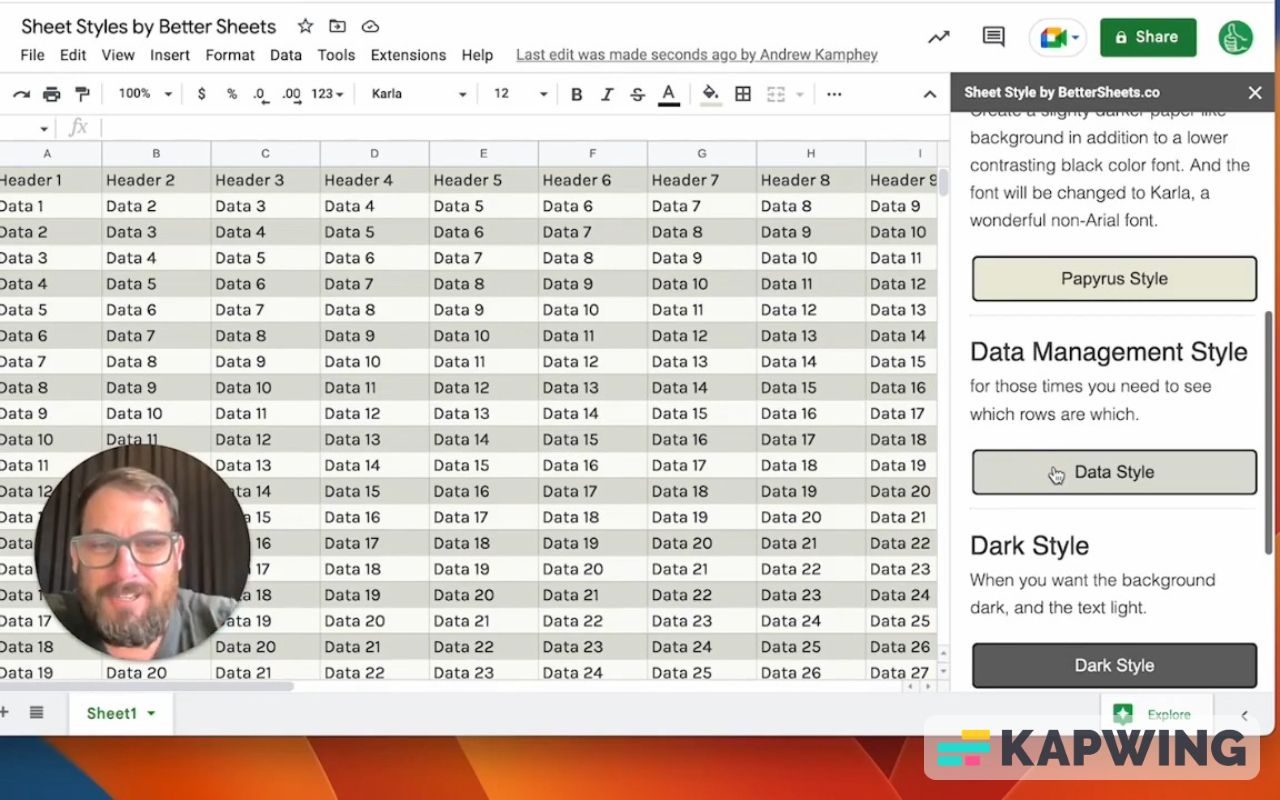Open the Edit menu
Viewport: 1280px width, 800px height.
[x=73, y=55]
